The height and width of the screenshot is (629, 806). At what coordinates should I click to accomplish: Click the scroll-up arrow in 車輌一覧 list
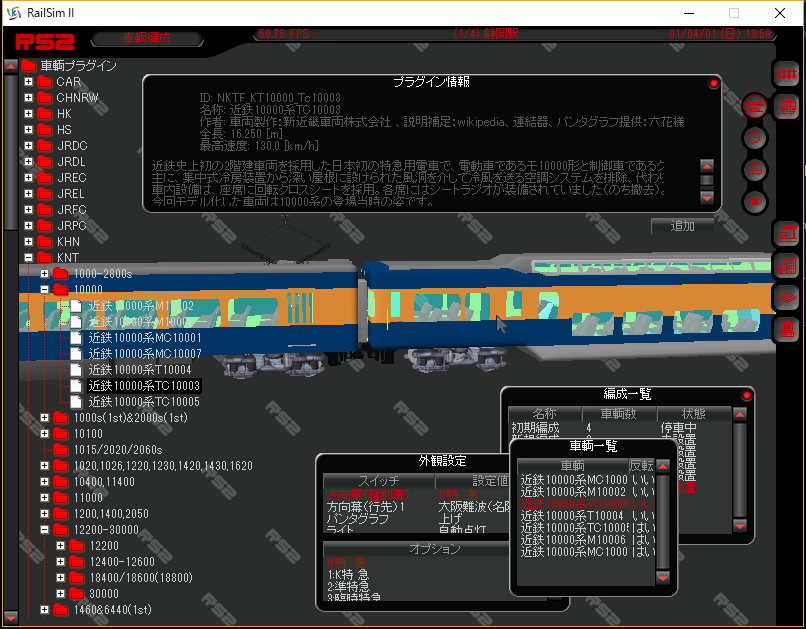663,466
